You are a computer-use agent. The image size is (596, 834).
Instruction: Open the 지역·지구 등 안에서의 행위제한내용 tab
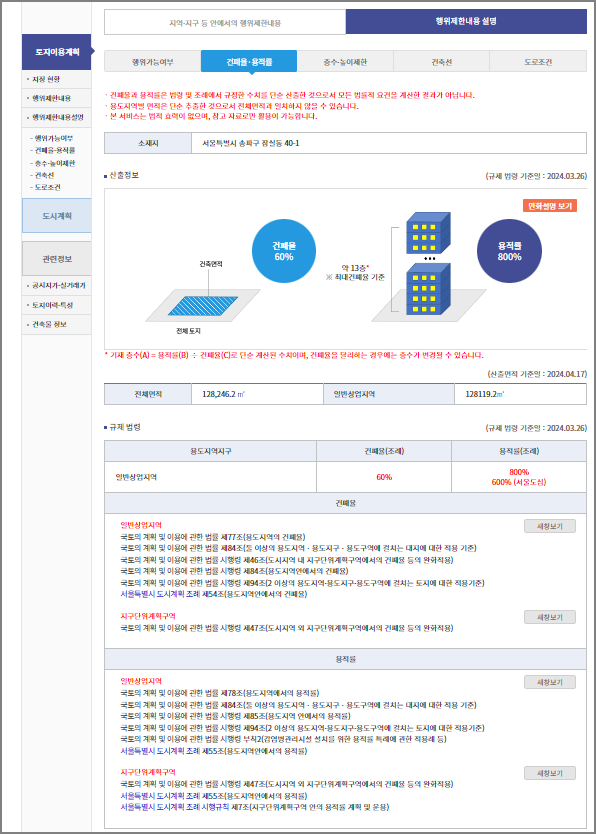(225, 23)
